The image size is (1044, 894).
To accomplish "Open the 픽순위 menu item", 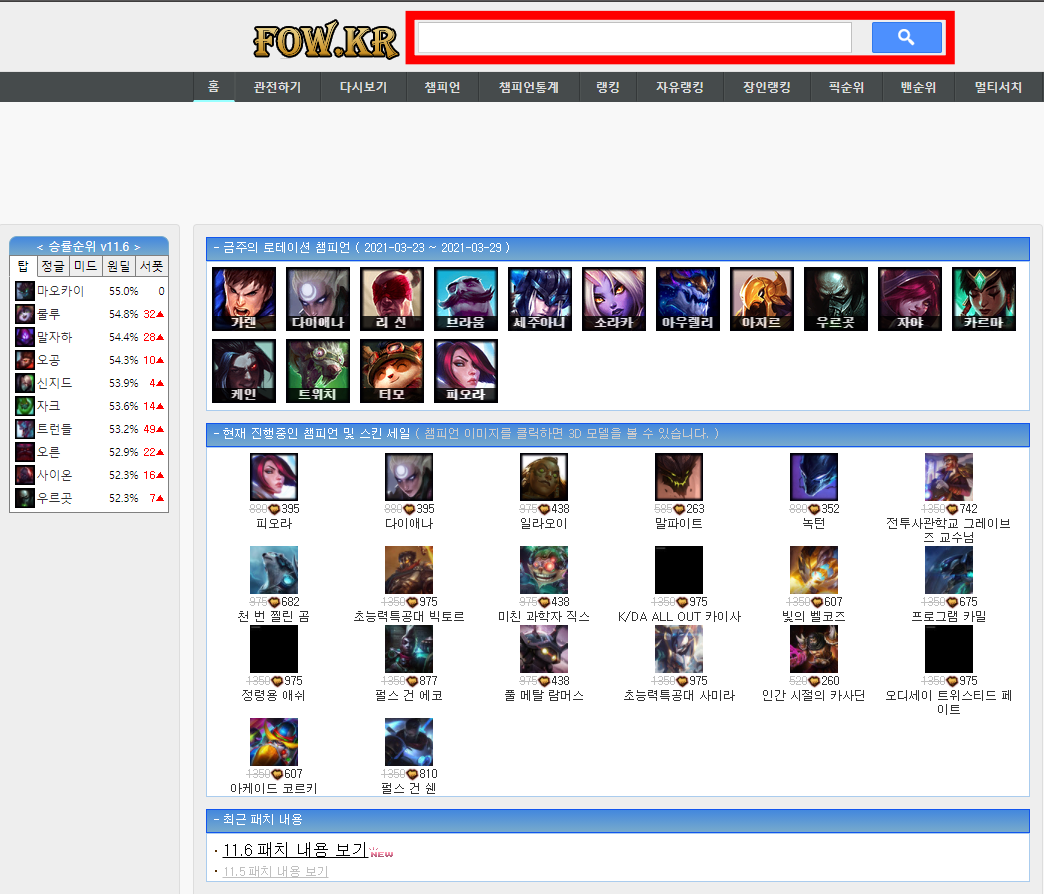I will coord(846,87).
